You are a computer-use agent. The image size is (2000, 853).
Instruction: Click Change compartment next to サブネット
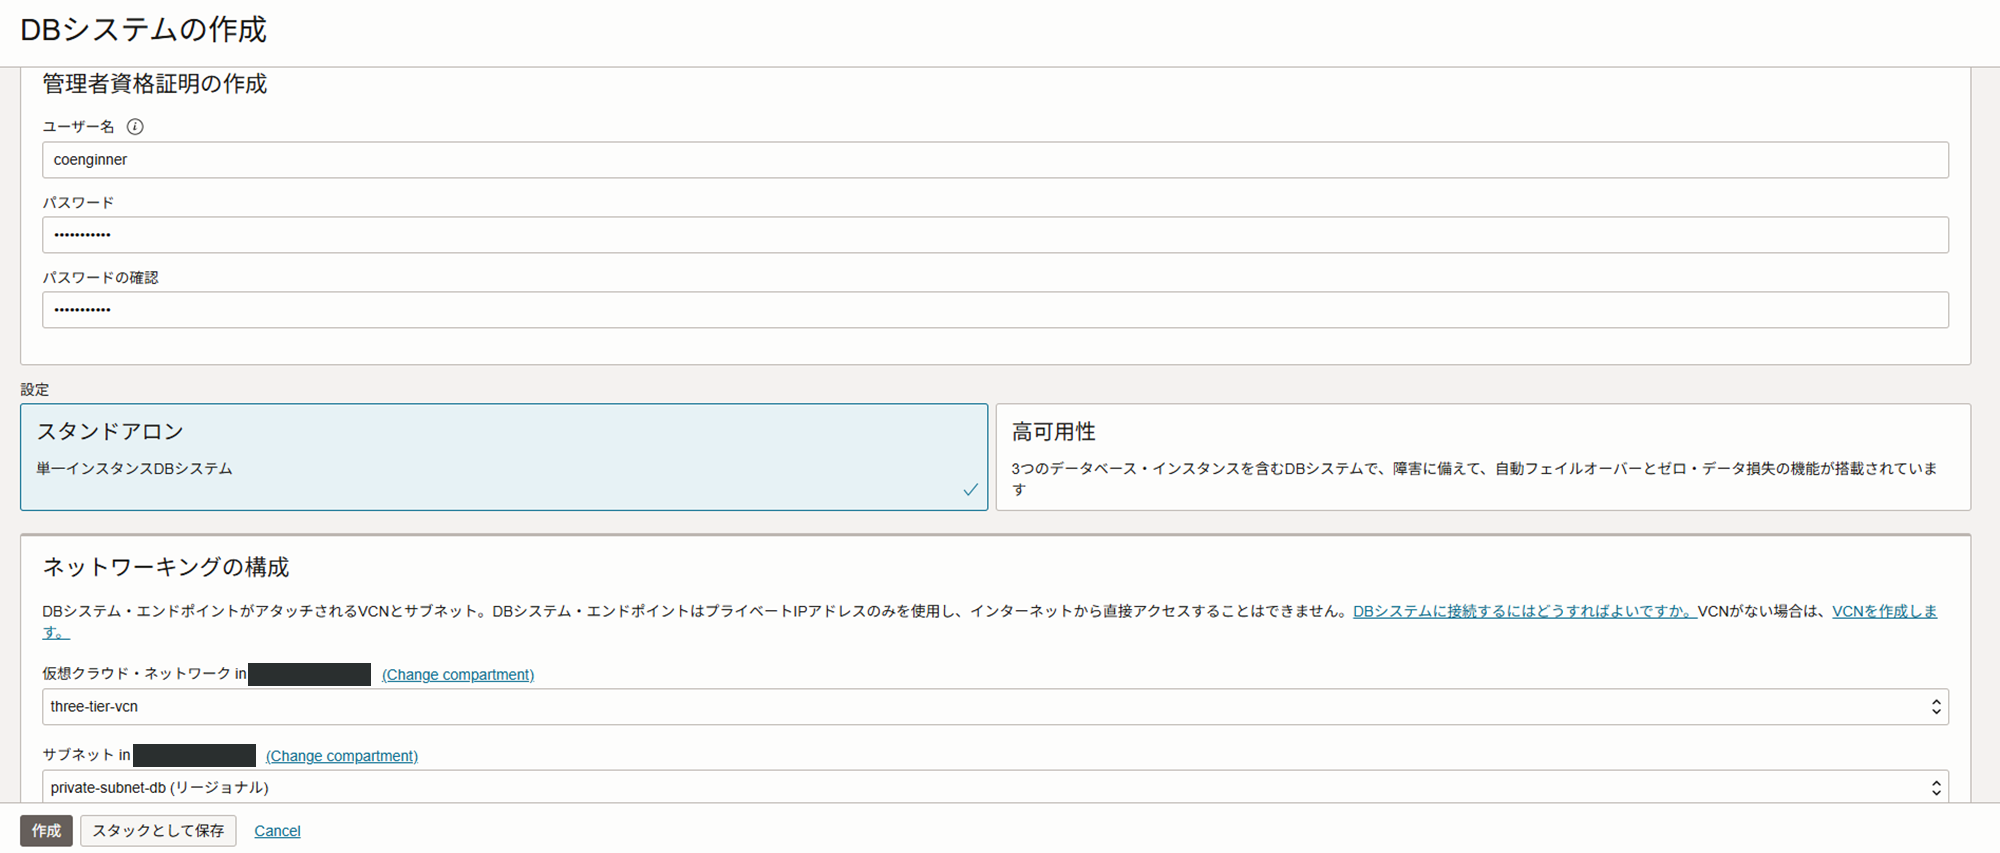coord(342,756)
